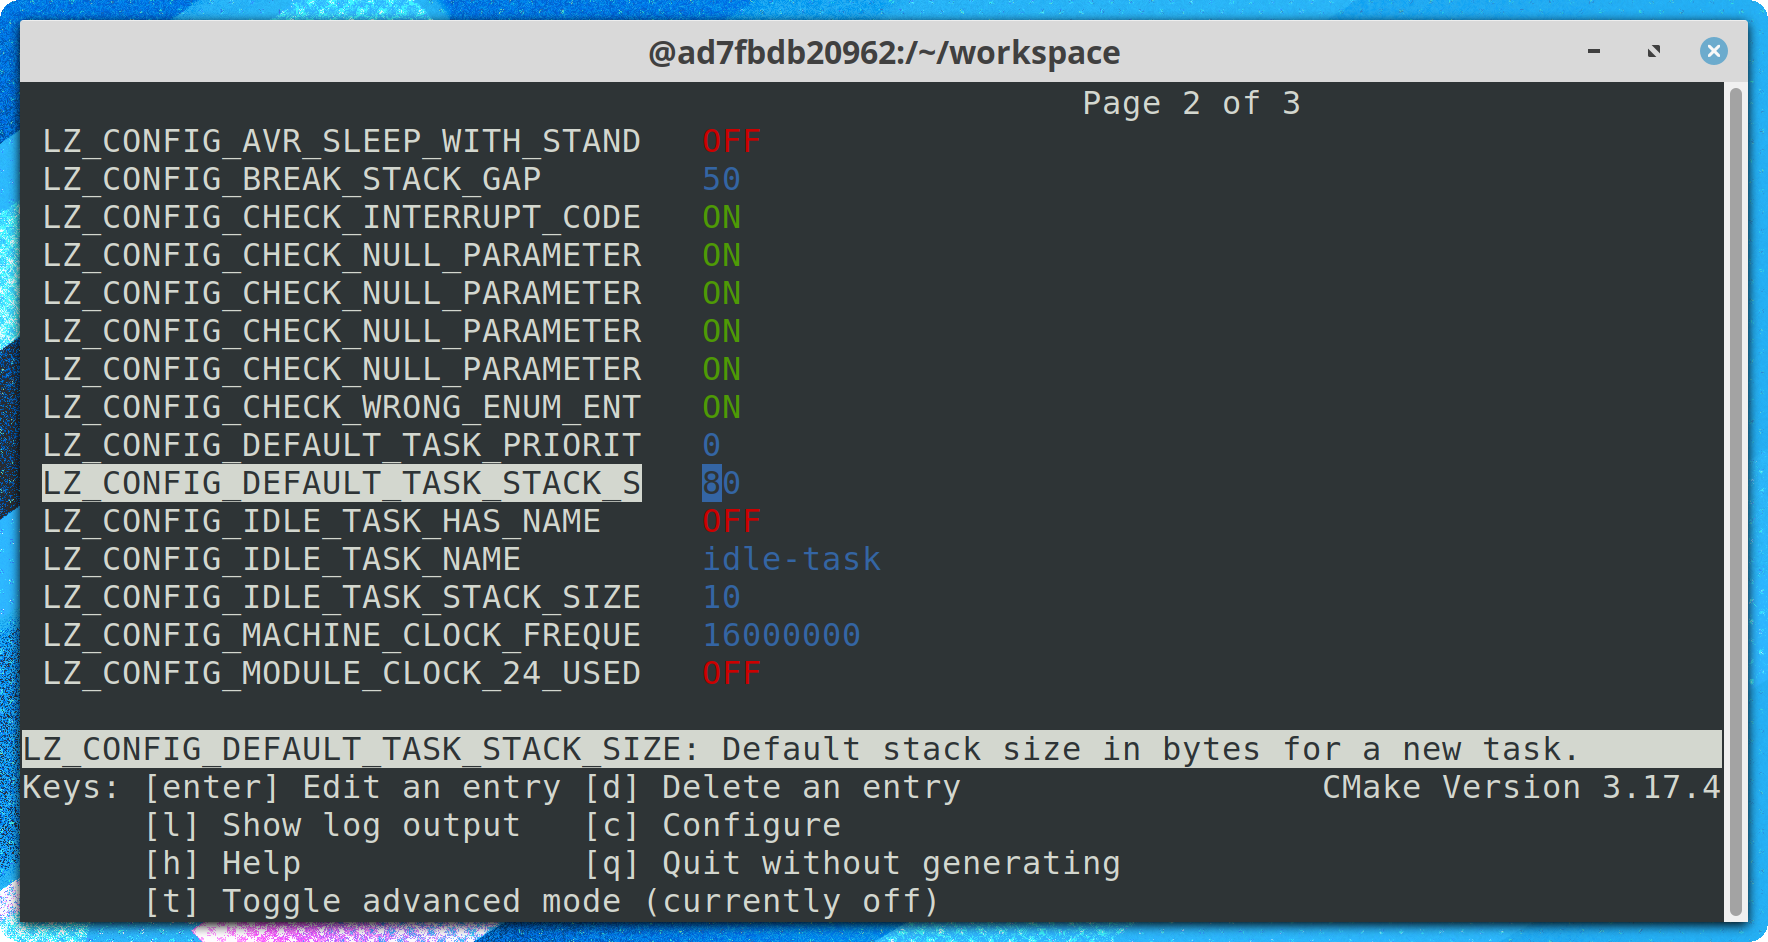
Task: Click the Page 2 of 3 indicator
Action: [1192, 103]
